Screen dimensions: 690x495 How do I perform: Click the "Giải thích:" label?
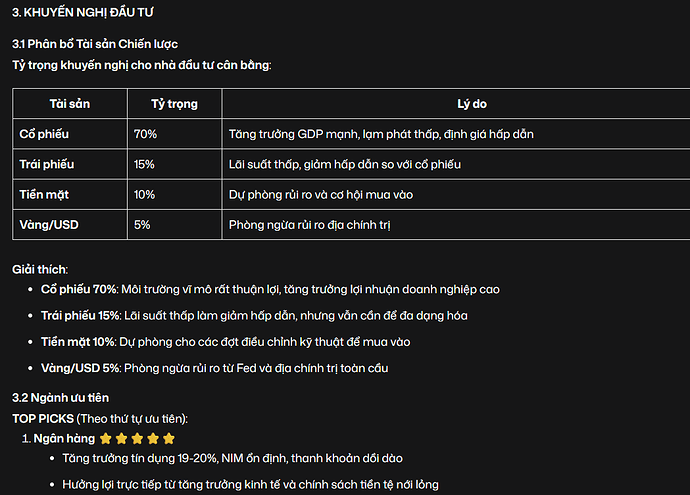40,270
